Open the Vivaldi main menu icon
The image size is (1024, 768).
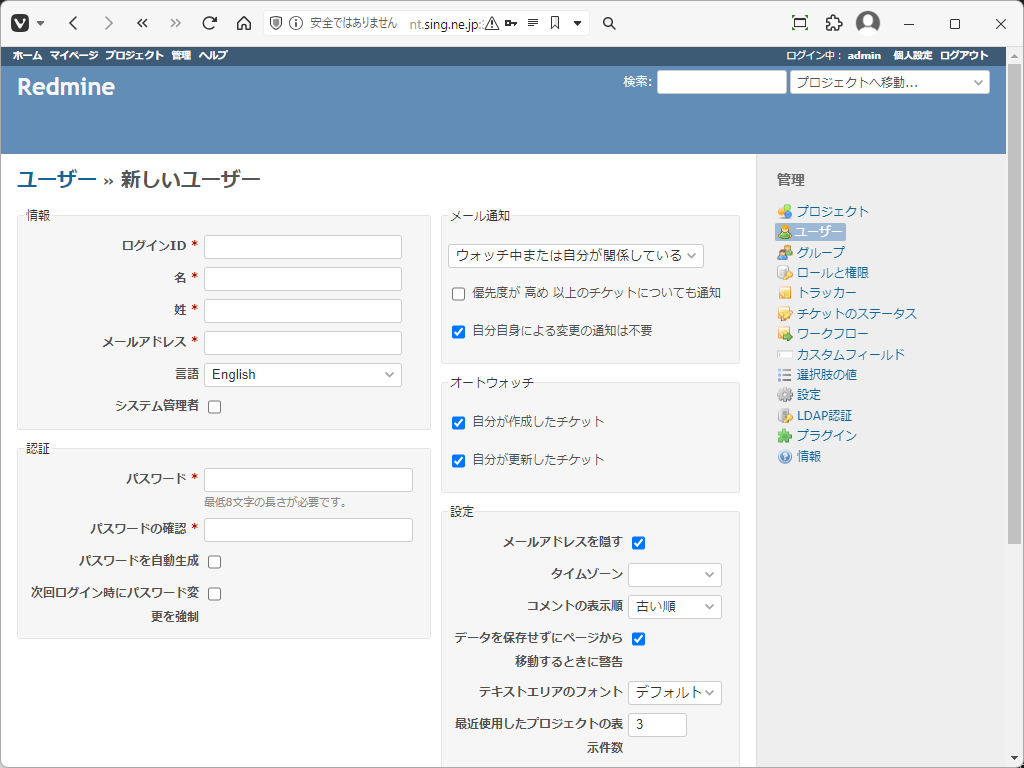pos(20,24)
